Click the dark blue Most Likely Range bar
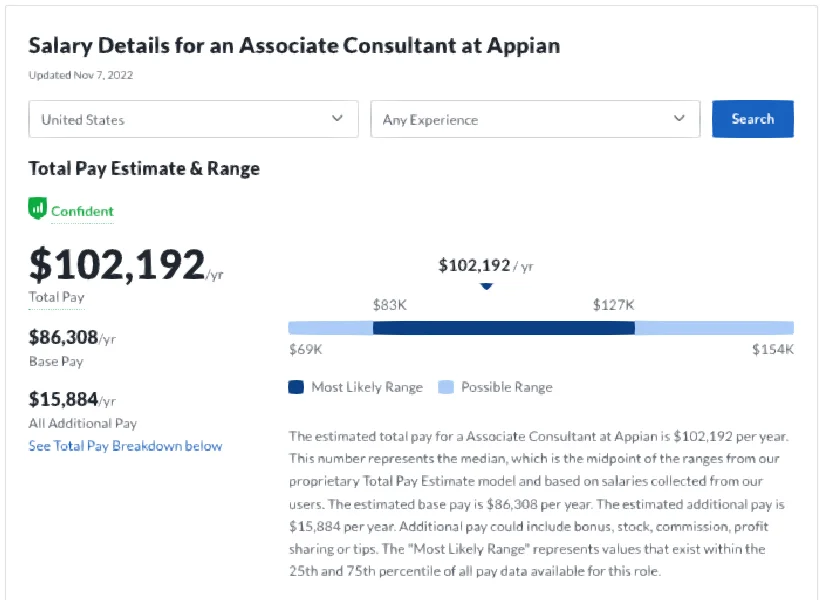Screen dimensions: 824x600 click(x=503, y=328)
